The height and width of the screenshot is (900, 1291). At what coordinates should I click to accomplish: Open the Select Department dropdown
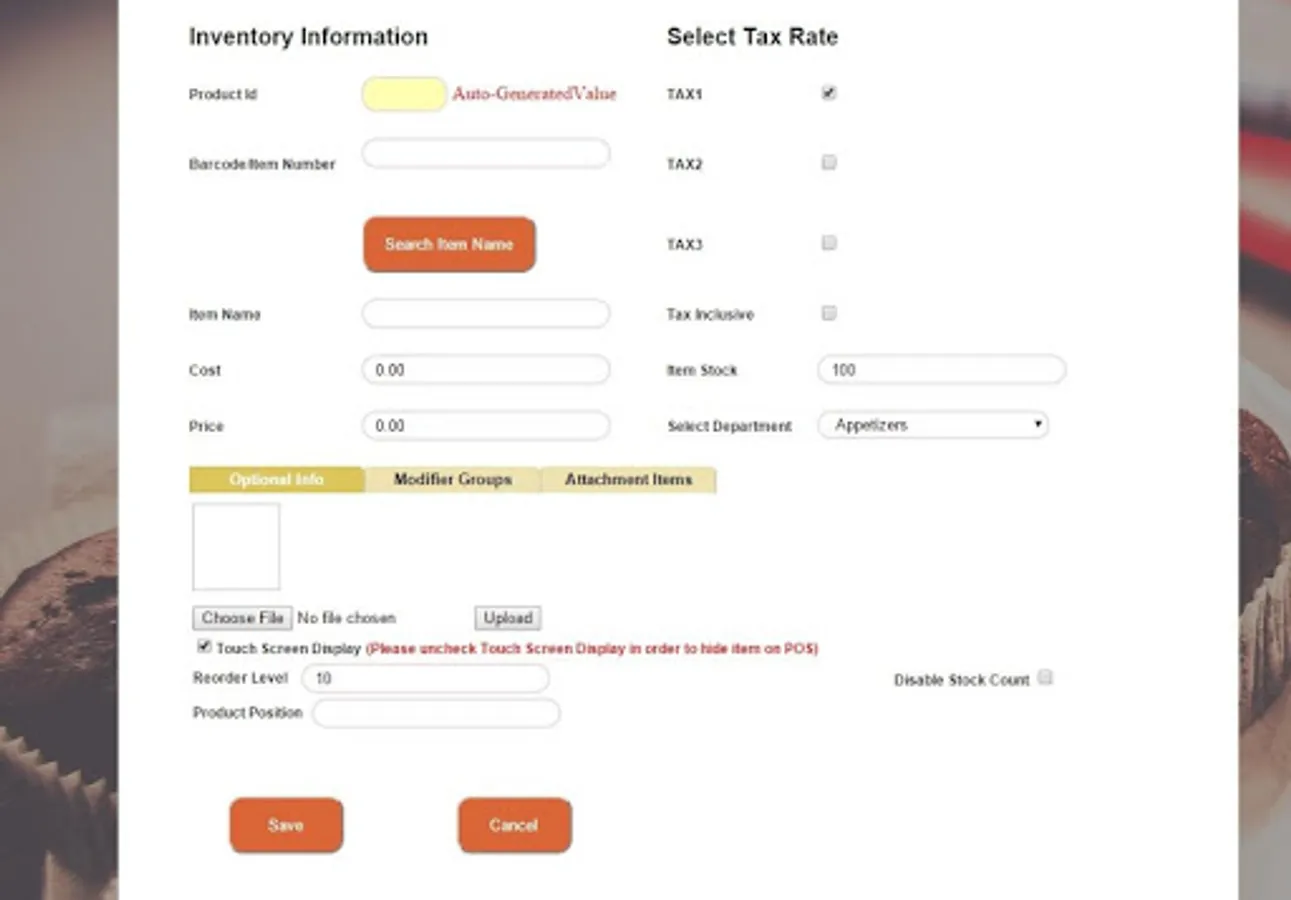pos(933,425)
